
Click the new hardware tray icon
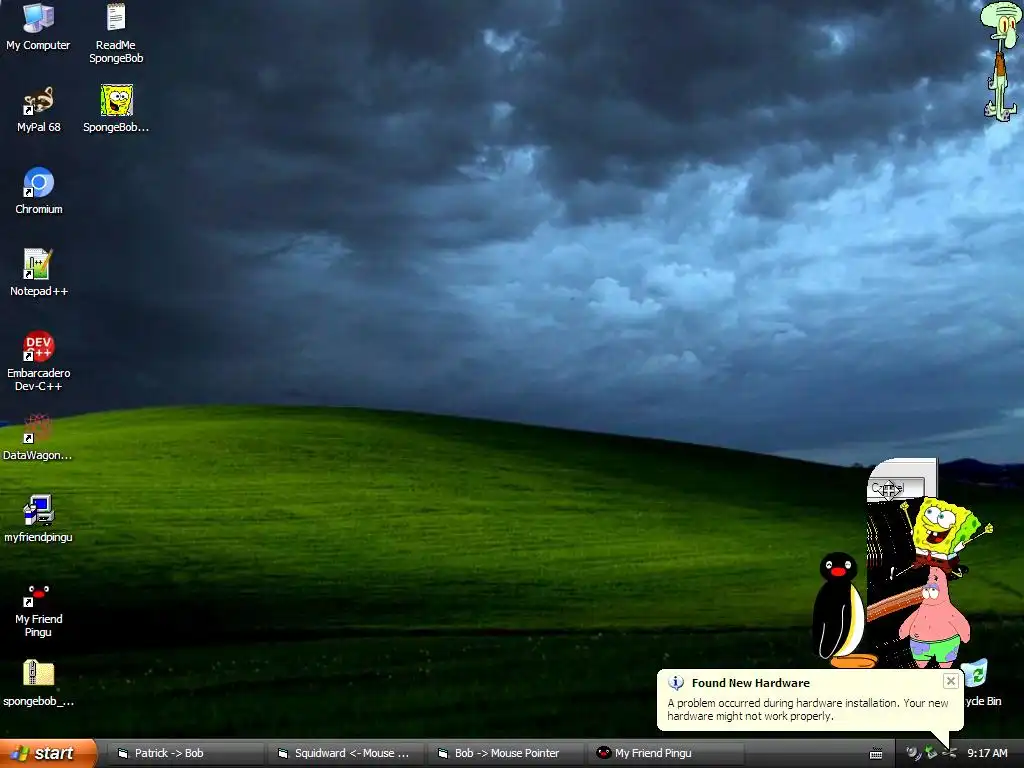950,754
